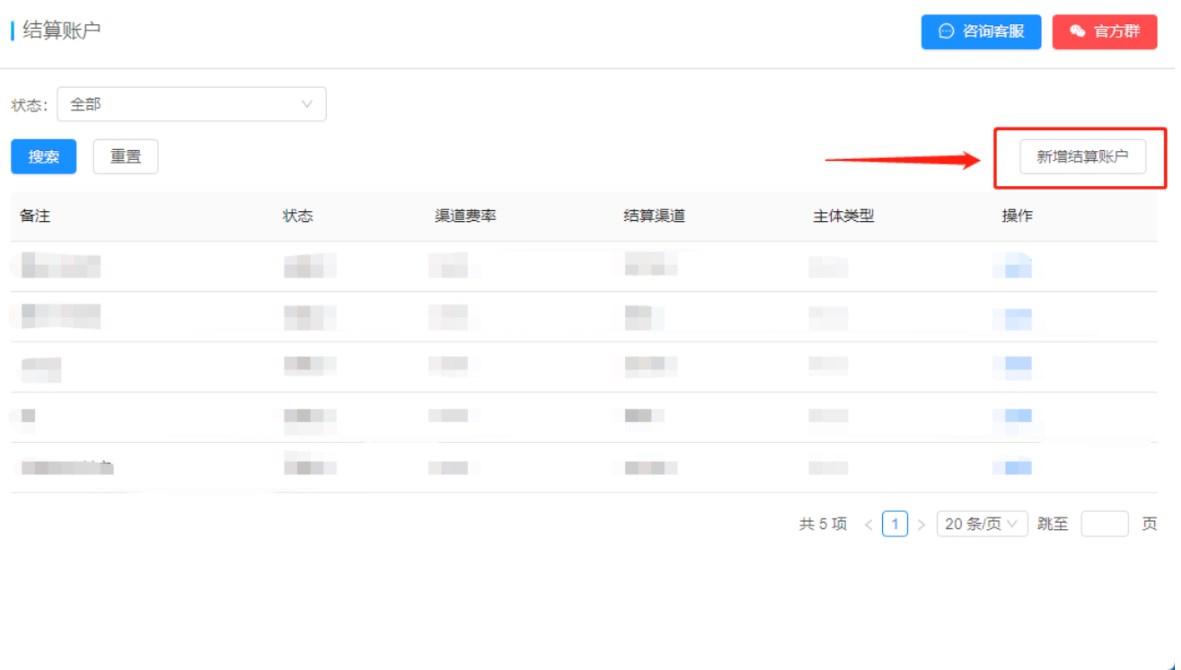Click the 咨询客服 button

click(981, 32)
